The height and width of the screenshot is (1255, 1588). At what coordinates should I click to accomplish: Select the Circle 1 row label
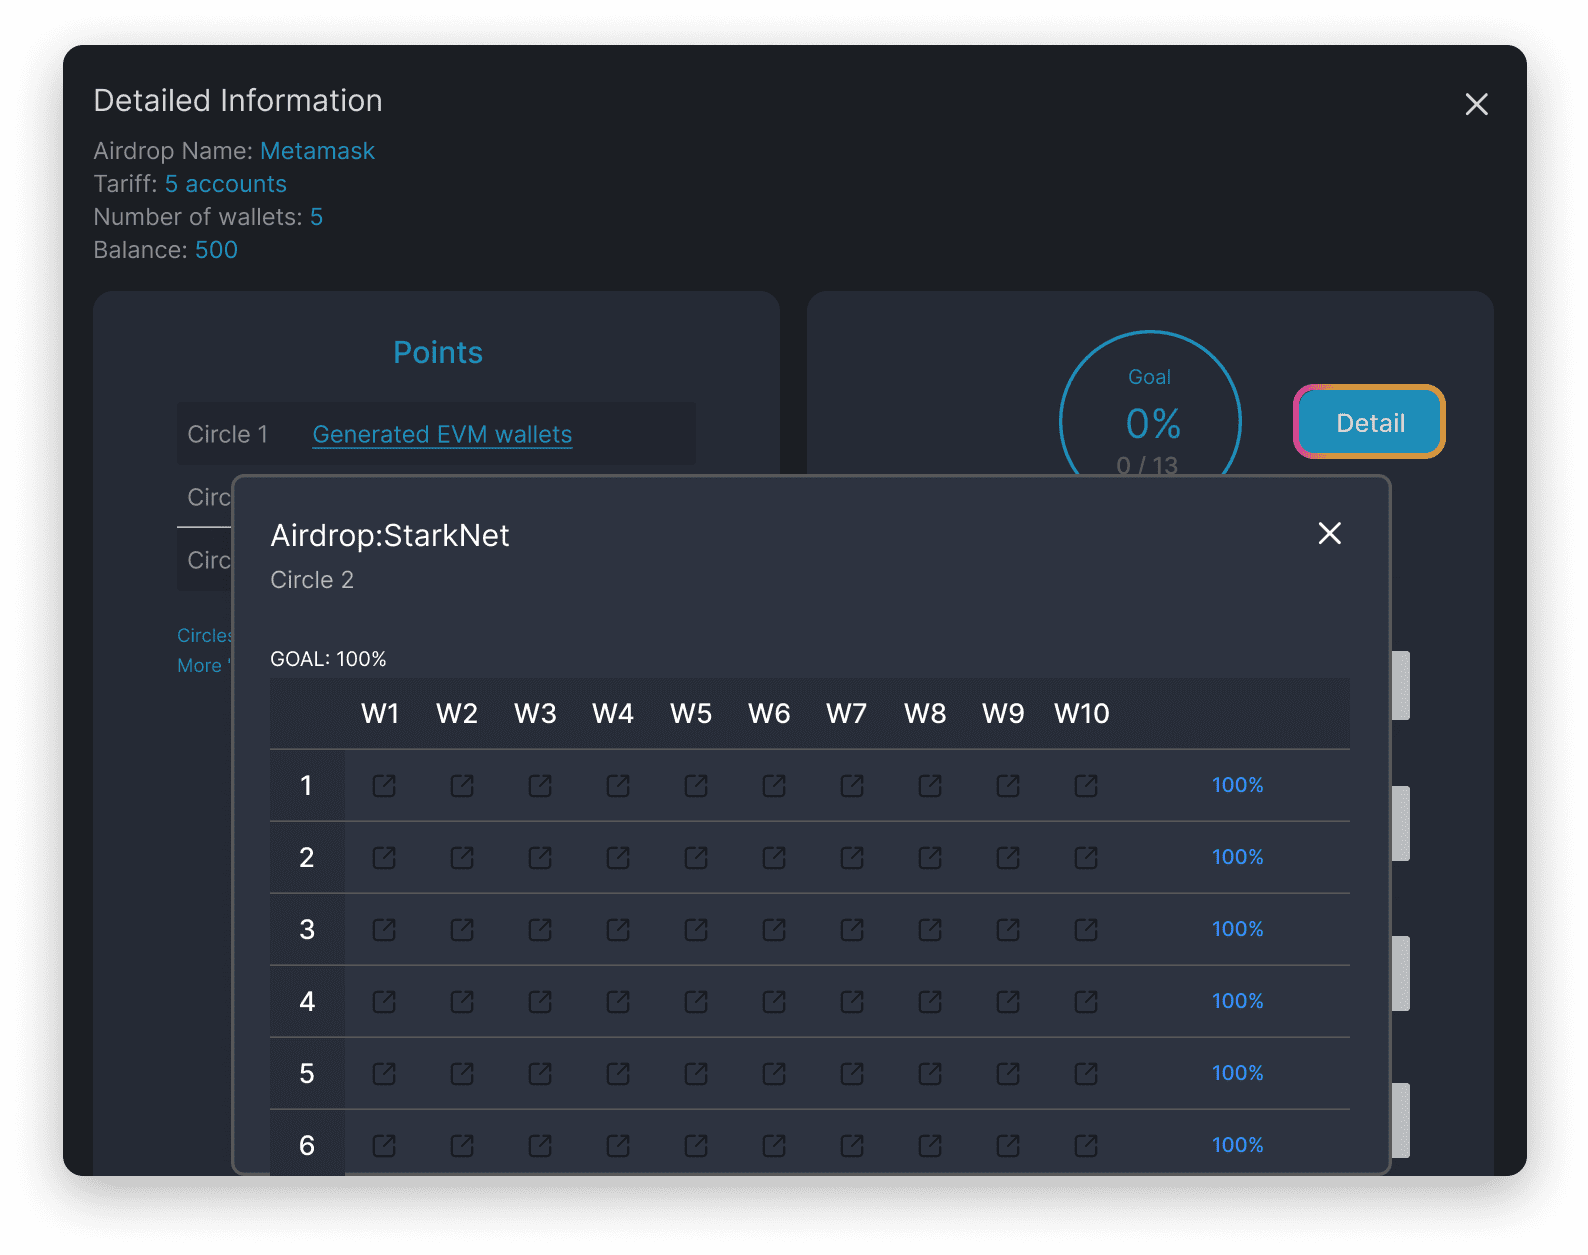click(228, 435)
